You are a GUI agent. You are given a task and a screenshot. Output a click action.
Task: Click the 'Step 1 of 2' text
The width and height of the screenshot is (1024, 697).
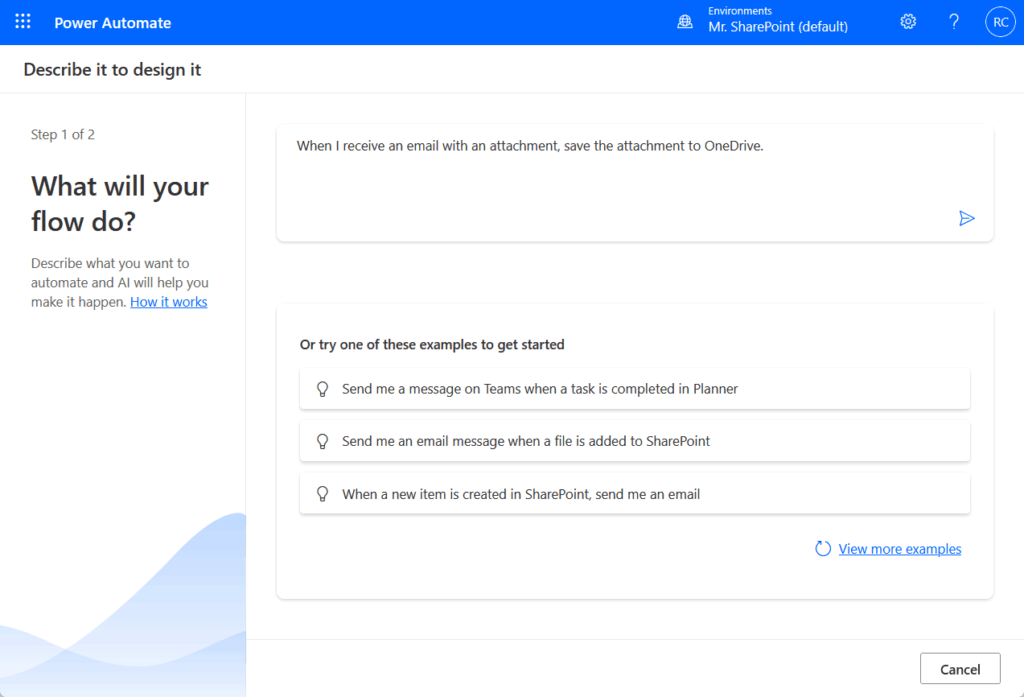coord(63,135)
